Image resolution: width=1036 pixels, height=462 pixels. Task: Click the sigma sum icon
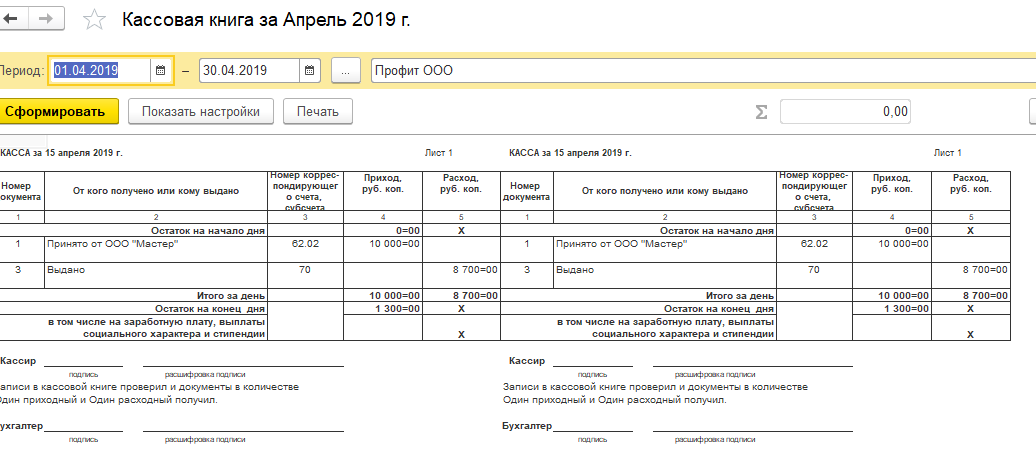(x=761, y=112)
